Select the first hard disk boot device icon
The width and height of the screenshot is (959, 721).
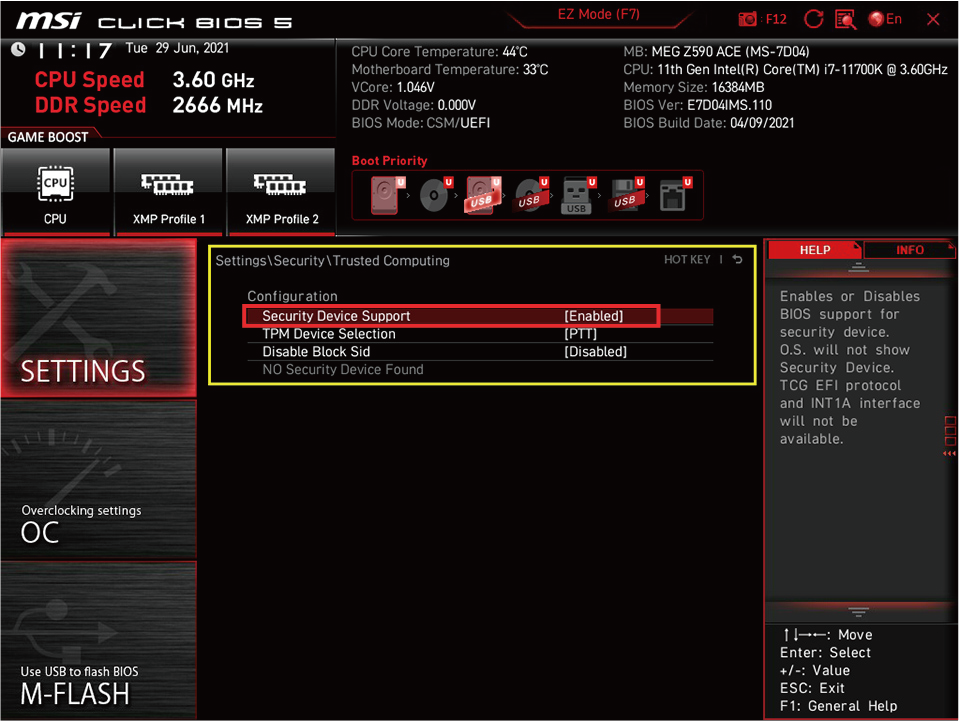click(x=387, y=195)
